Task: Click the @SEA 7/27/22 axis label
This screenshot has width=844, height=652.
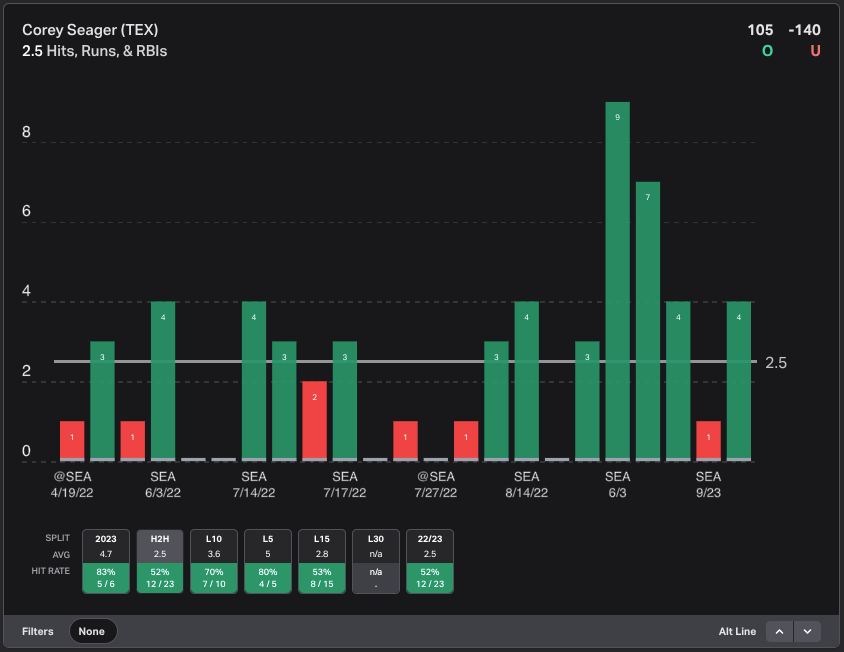Action: point(435,485)
